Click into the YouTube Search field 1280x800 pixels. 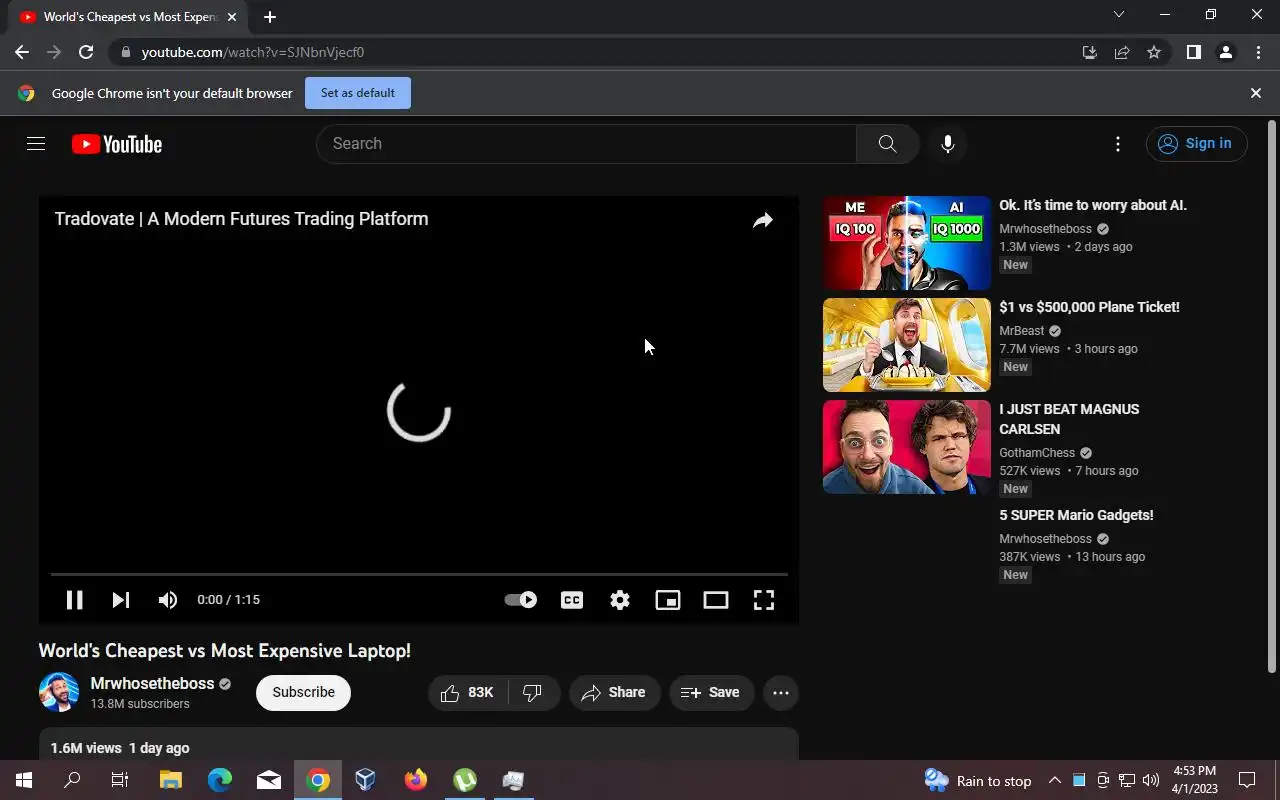coord(587,144)
